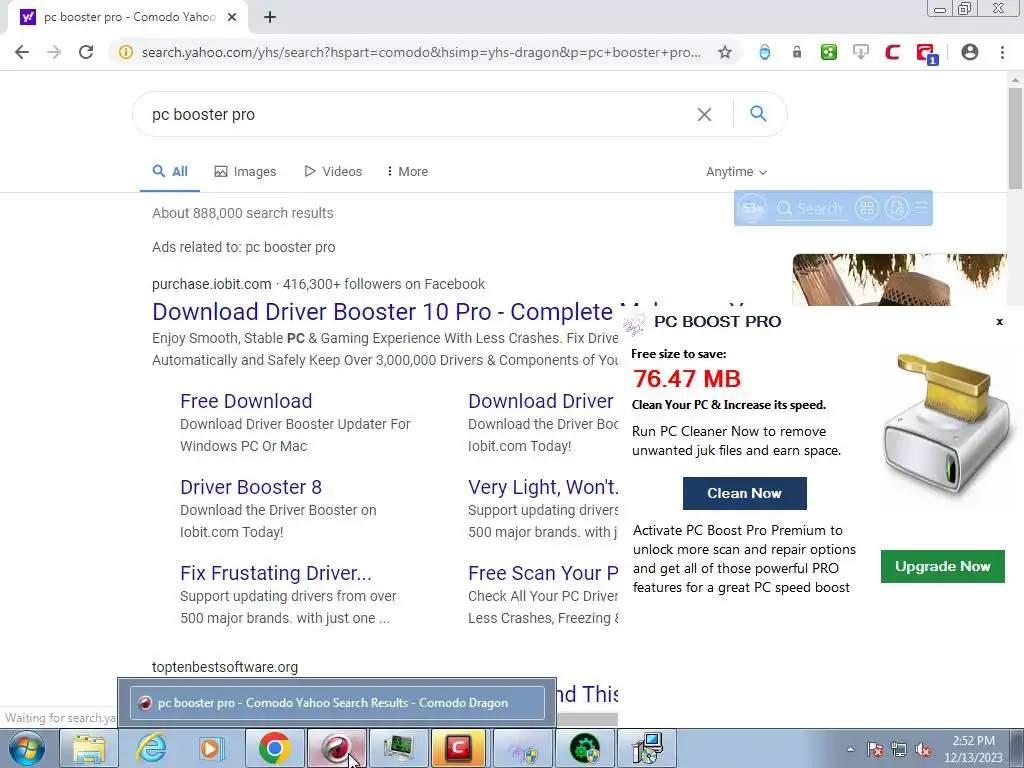Reload the current page
Image resolution: width=1024 pixels, height=768 pixels.
86,52
